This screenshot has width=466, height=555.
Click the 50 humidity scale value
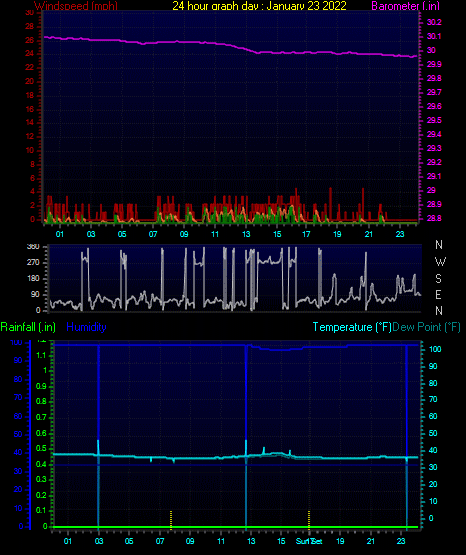(x=18, y=434)
